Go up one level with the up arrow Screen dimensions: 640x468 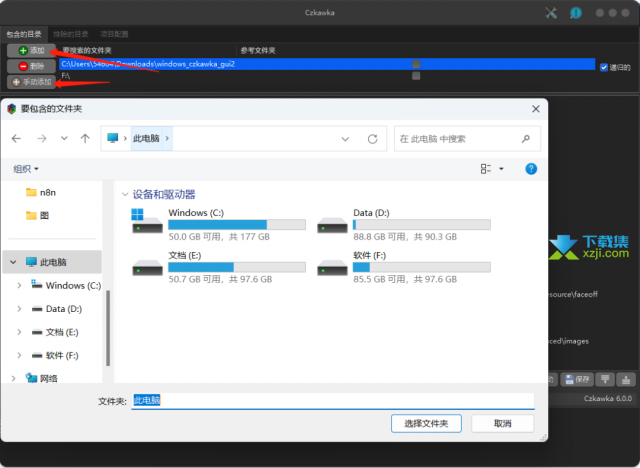pyautogui.click(x=85, y=139)
